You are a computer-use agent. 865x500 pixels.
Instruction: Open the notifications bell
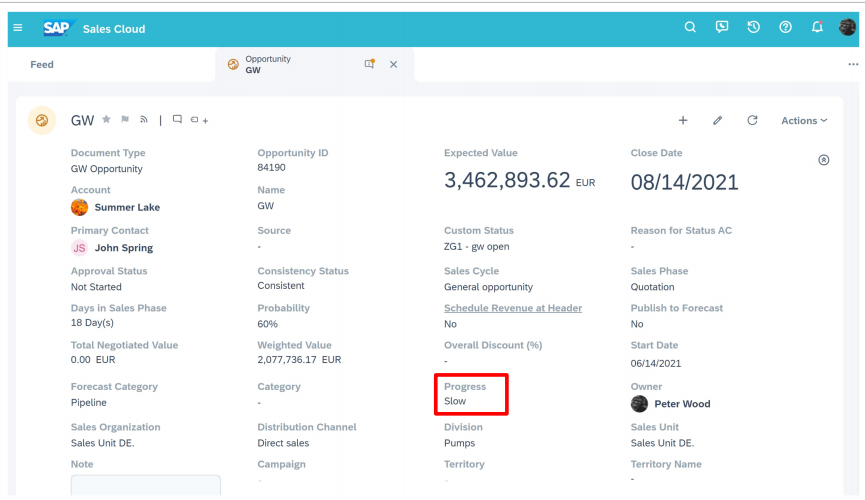click(817, 27)
